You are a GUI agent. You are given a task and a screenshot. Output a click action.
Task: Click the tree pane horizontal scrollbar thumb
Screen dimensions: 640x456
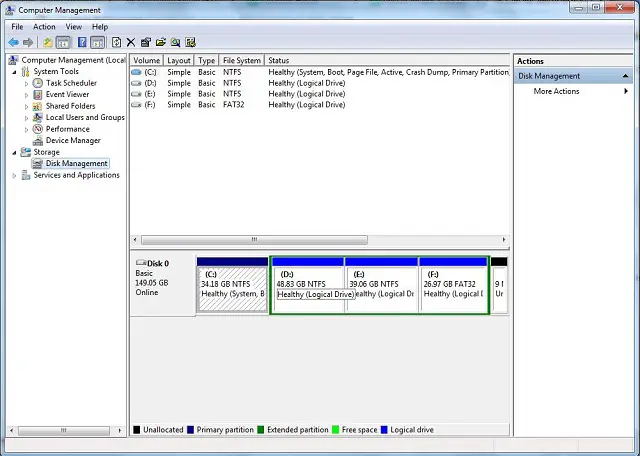pos(64,430)
